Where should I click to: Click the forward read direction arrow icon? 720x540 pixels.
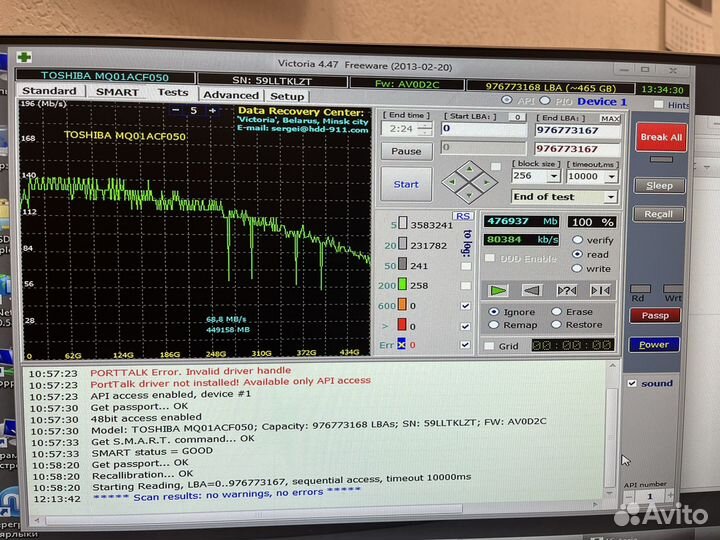click(x=499, y=290)
